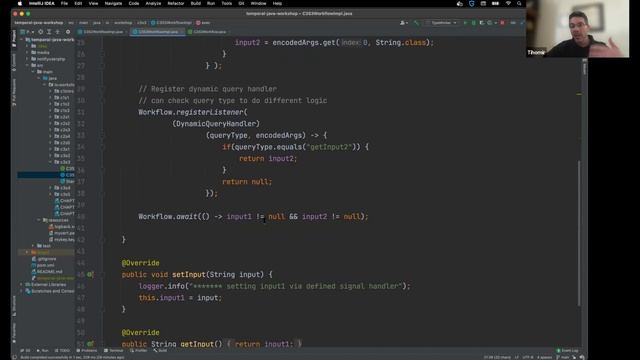Select pom.xml in project tree
Viewport: 640px width, 360px height.
coord(46,265)
